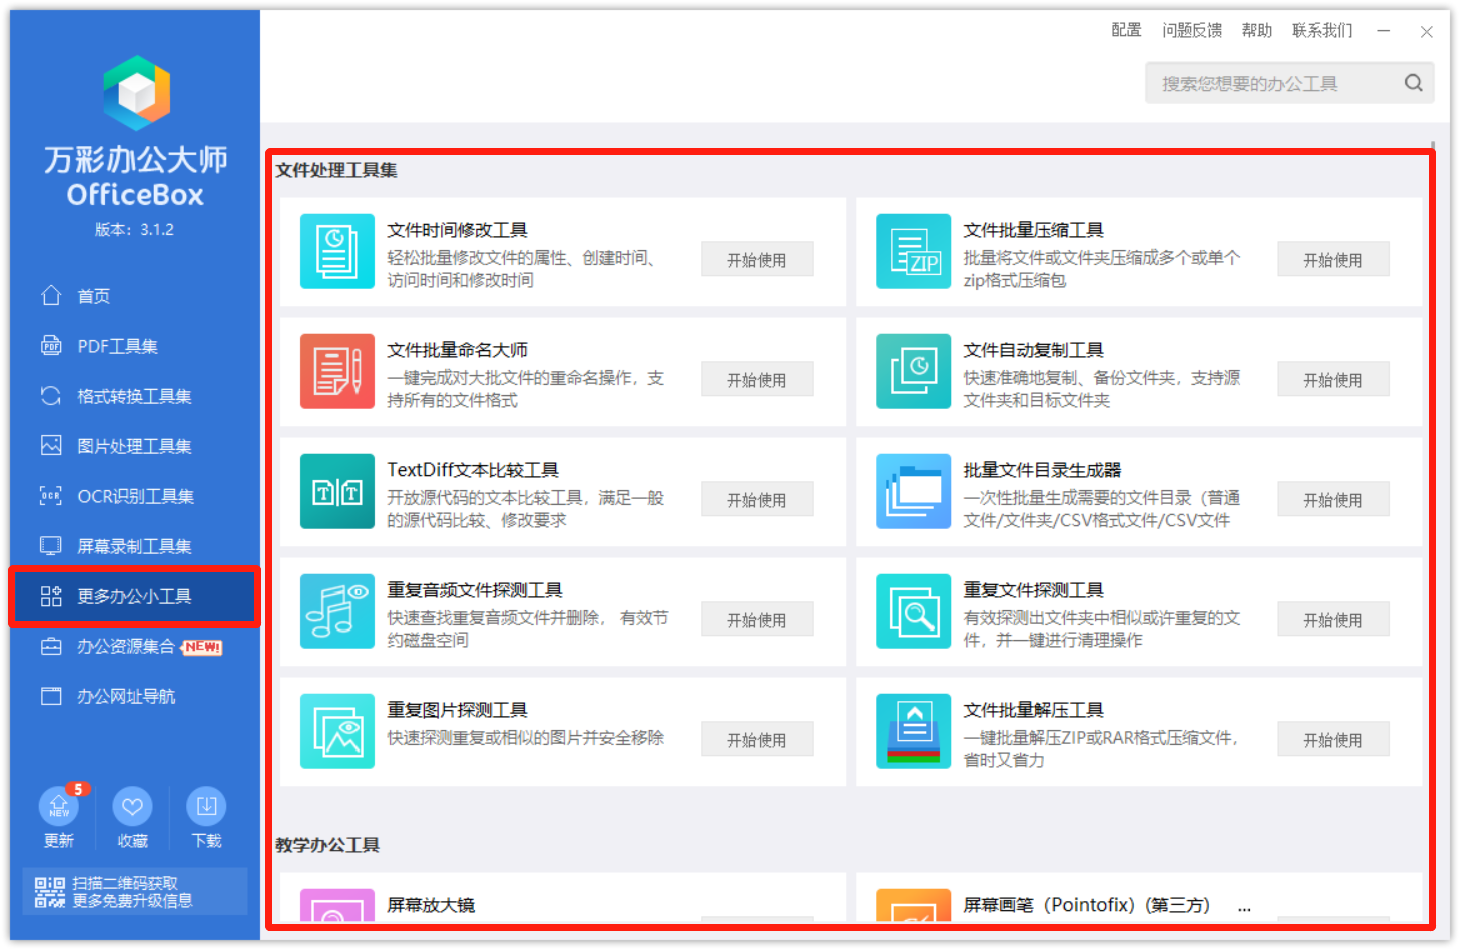Image resolution: width=1460 pixels, height=950 pixels.
Task: Go to 首页 in sidebar
Action: (x=135, y=296)
